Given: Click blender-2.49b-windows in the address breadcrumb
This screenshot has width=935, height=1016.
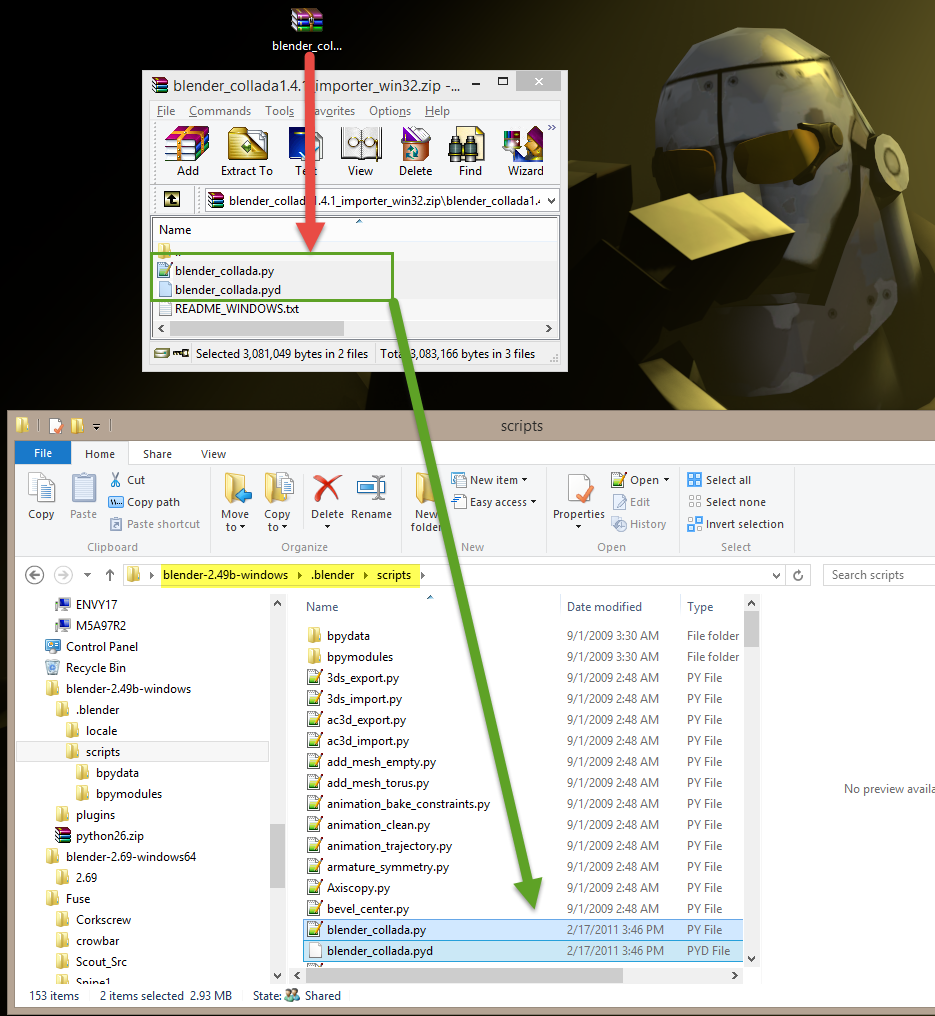Looking at the screenshot, I should (x=225, y=575).
